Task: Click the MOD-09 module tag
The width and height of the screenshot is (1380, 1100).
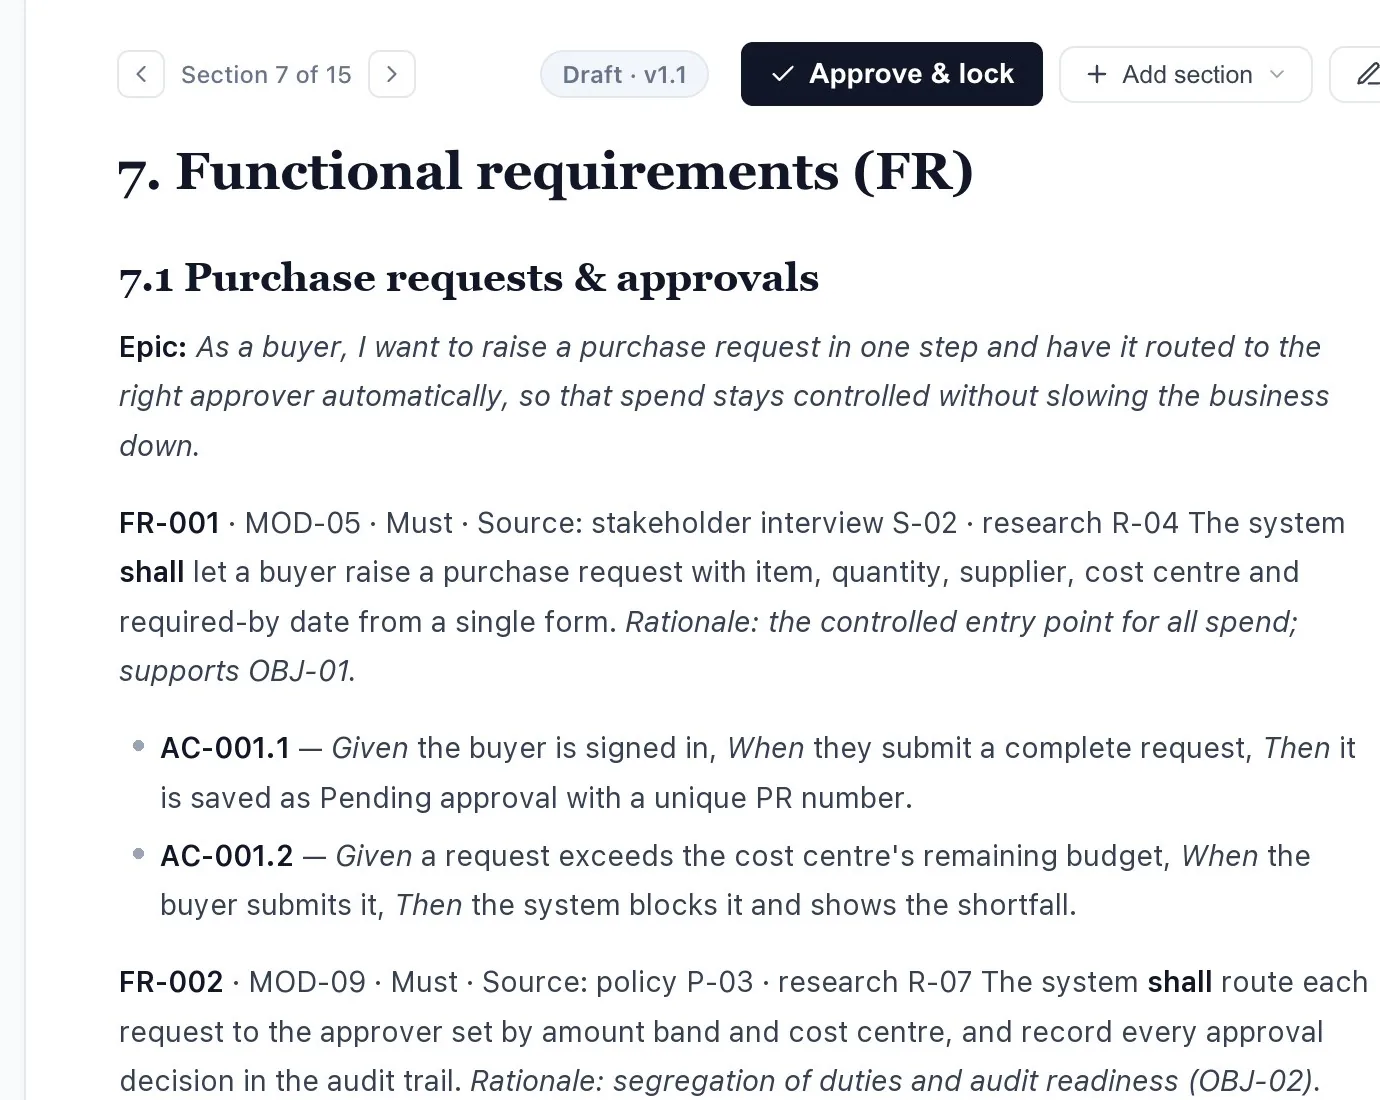Action: (307, 982)
